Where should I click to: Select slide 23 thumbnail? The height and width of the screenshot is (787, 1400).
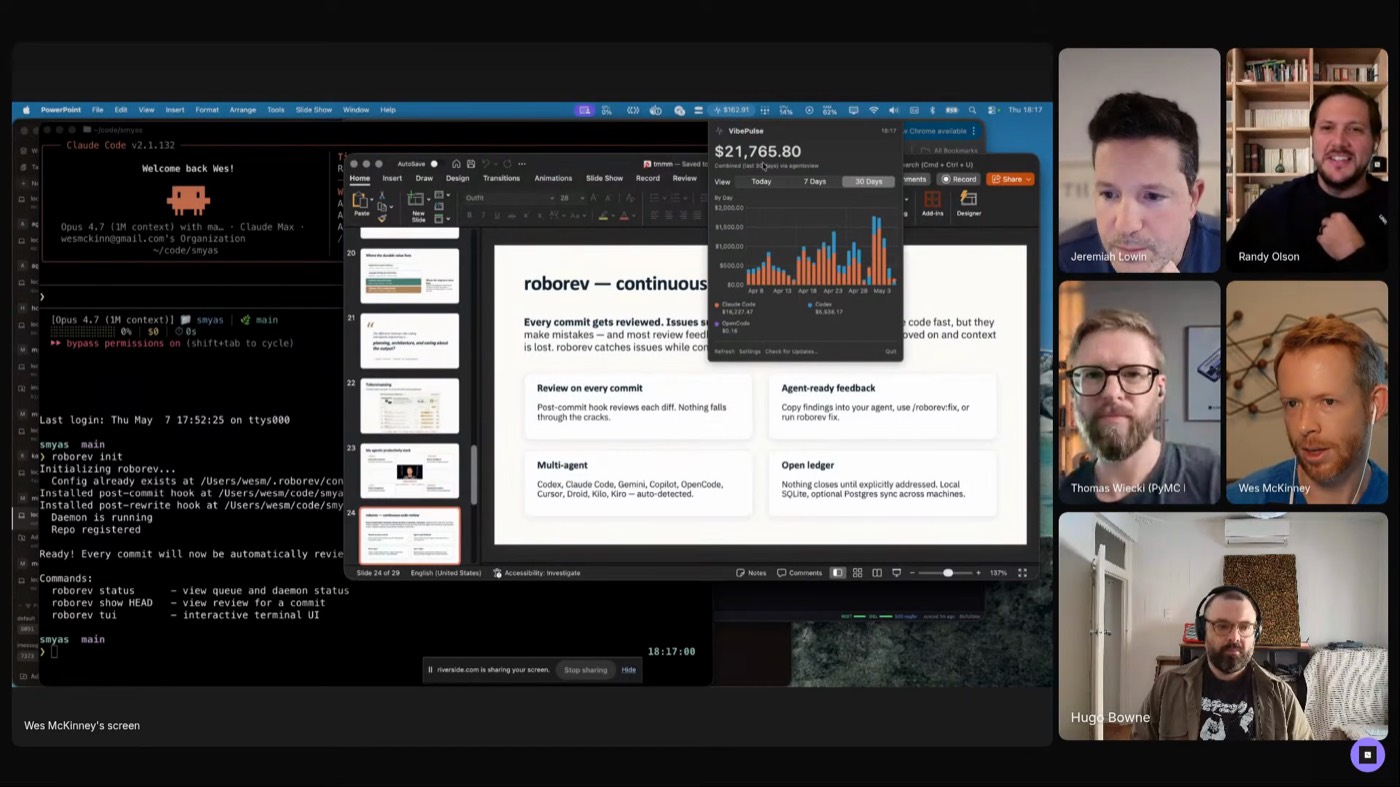tap(409, 470)
